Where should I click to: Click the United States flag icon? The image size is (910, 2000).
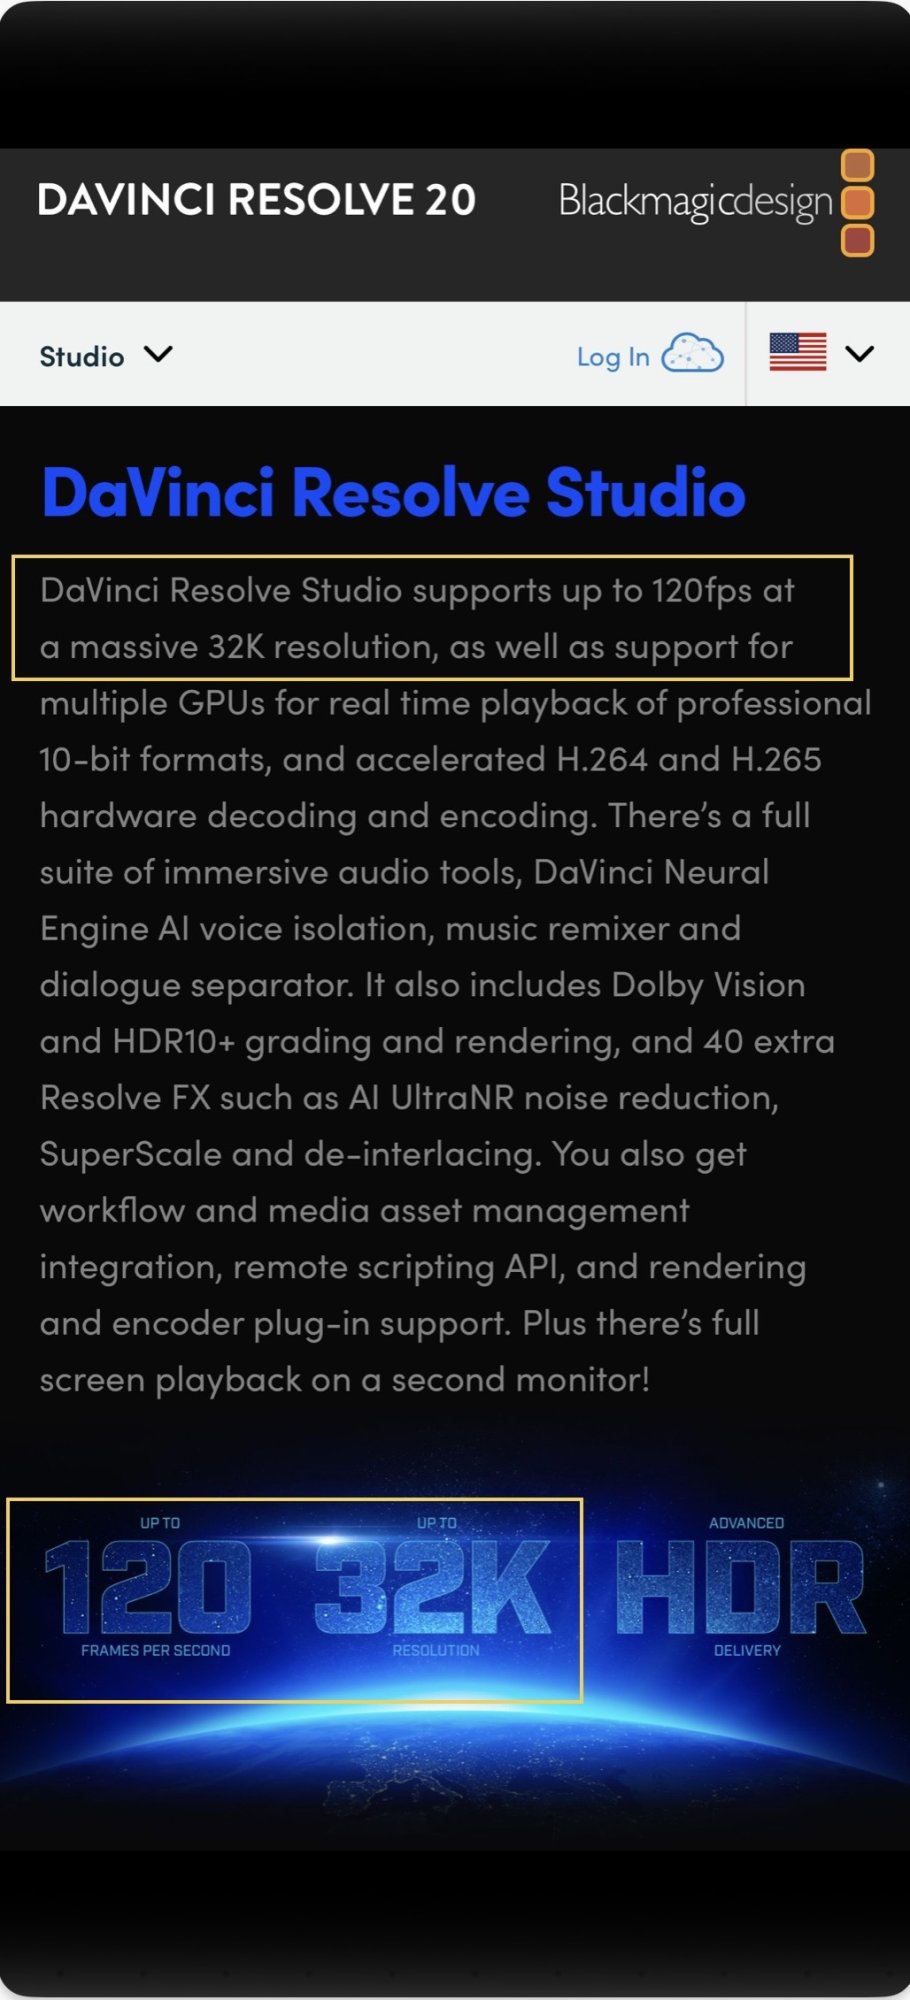point(798,352)
